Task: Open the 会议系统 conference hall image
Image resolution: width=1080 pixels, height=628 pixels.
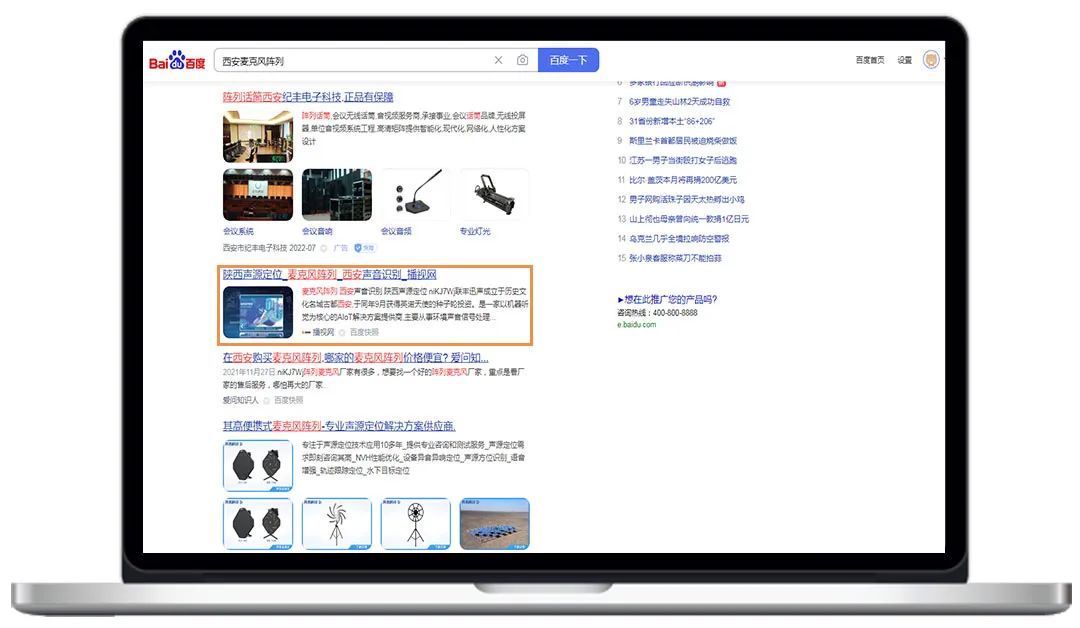Action: [258, 195]
